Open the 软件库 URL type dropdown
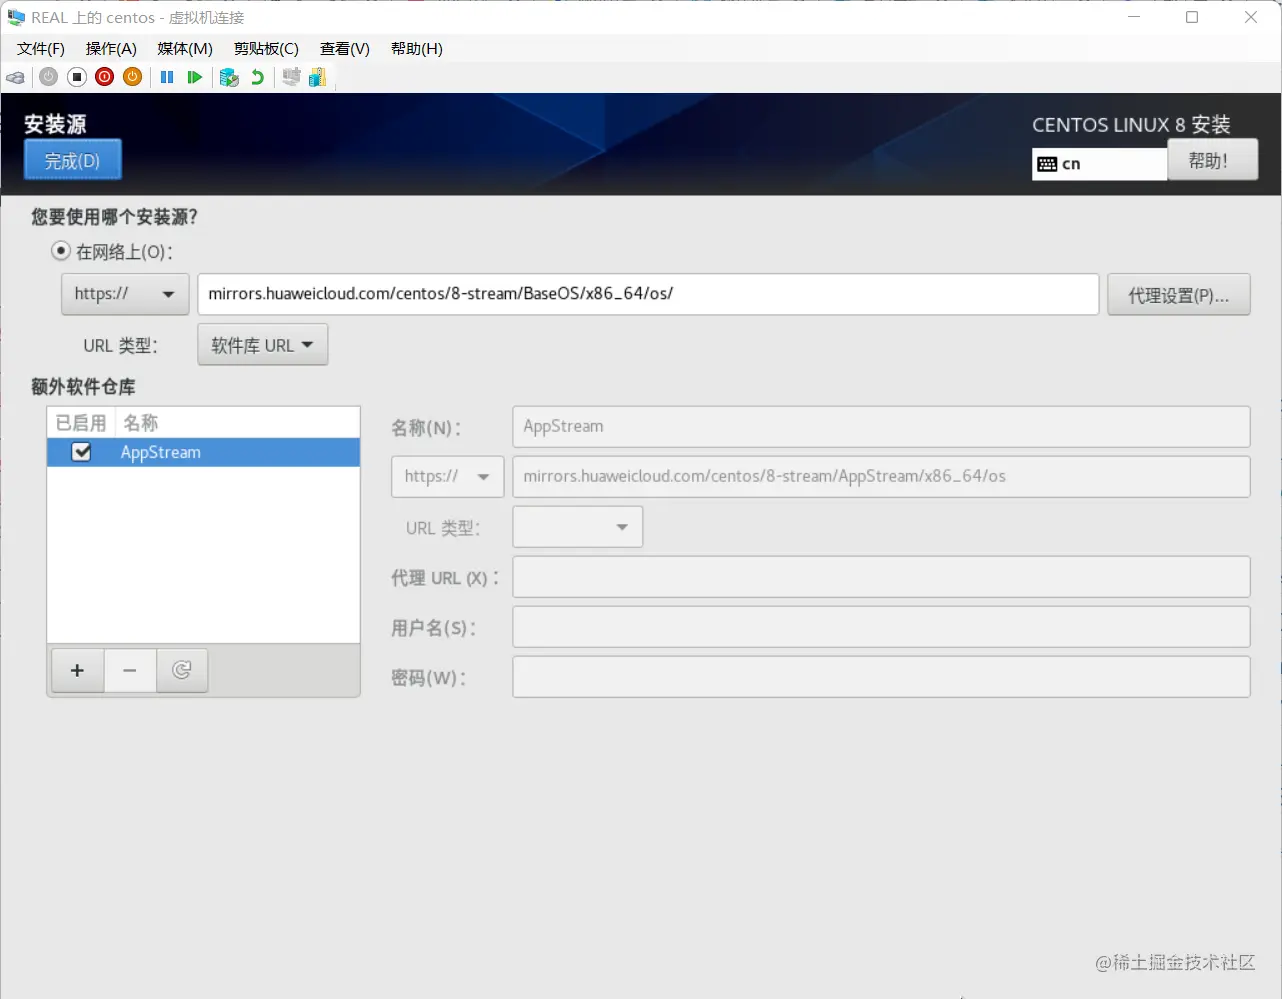1282x999 pixels. [x=263, y=345]
